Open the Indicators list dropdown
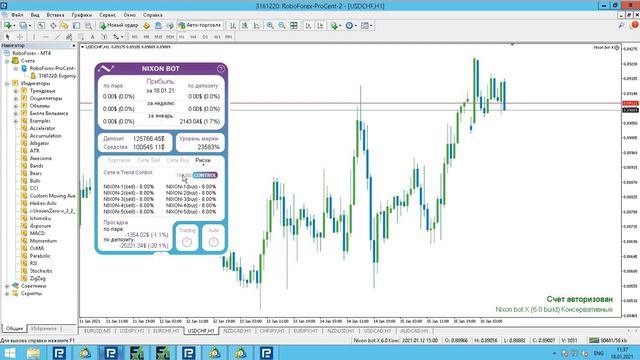 coord(336,25)
